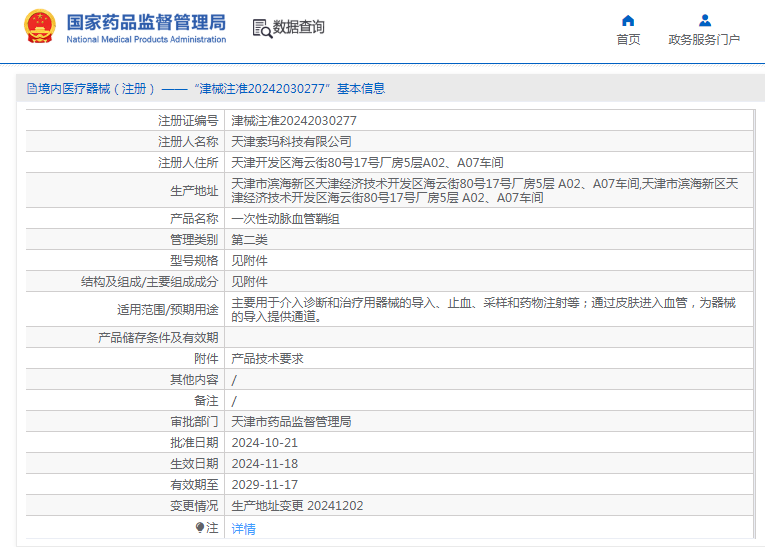This screenshot has width=765, height=547.
Task: Select 天津索玛科技有限公司 cell
Action: (489, 142)
